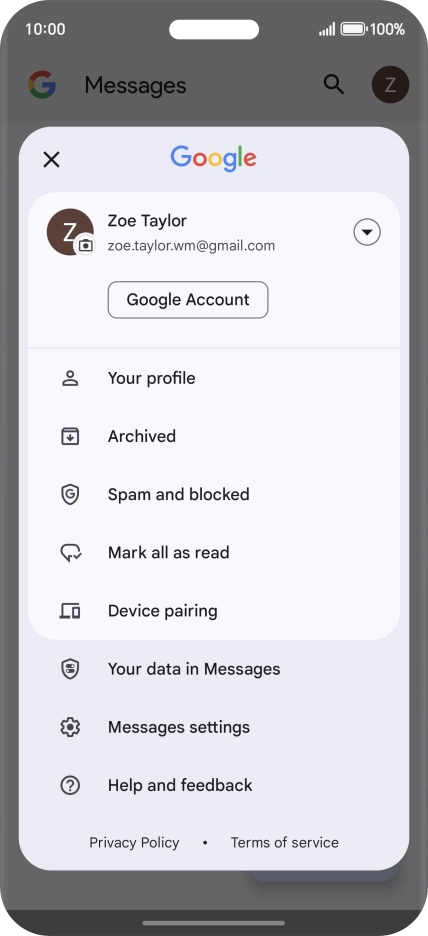The height and width of the screenshot is (936, 428).
Task: Open the Terms of service link
Action: coord(285,842)
